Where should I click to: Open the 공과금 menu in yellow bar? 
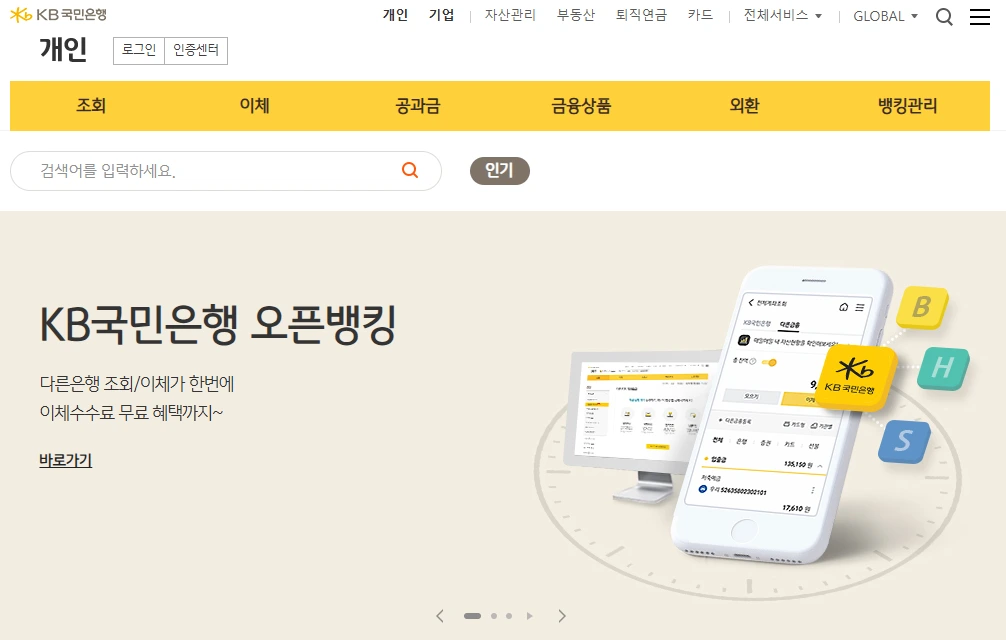point(418,106)
